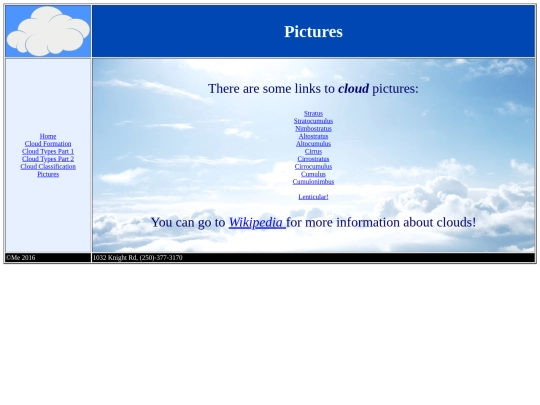View the Nimbostratus picture link
Image resolution: width=540 pixels, height=405 pixels.
tap(313, 128)
